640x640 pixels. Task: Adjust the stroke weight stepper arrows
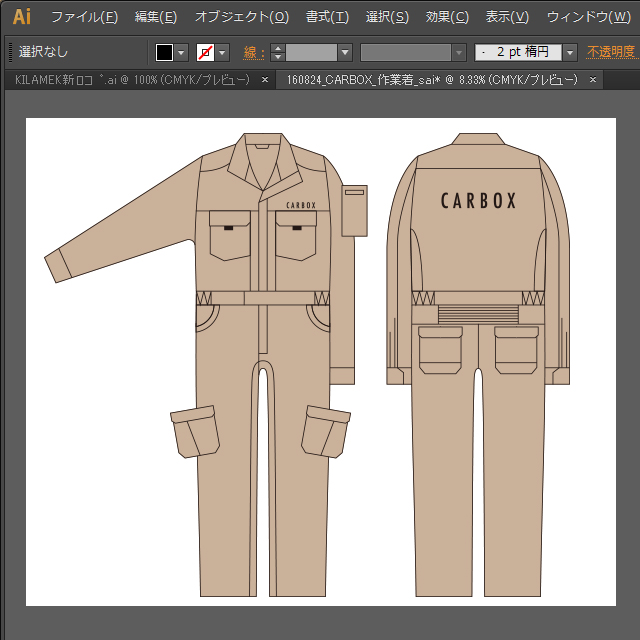point(278,52)
